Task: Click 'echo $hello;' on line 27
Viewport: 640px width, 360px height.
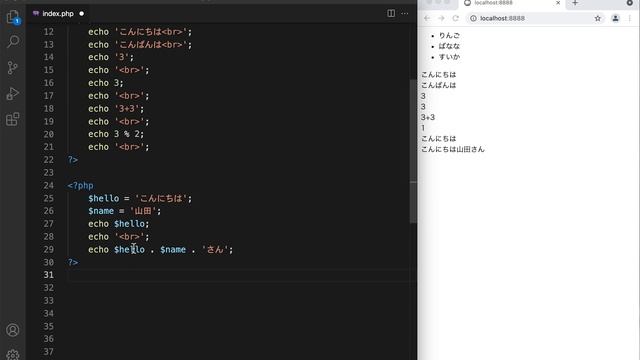Action: pos(119,224)
